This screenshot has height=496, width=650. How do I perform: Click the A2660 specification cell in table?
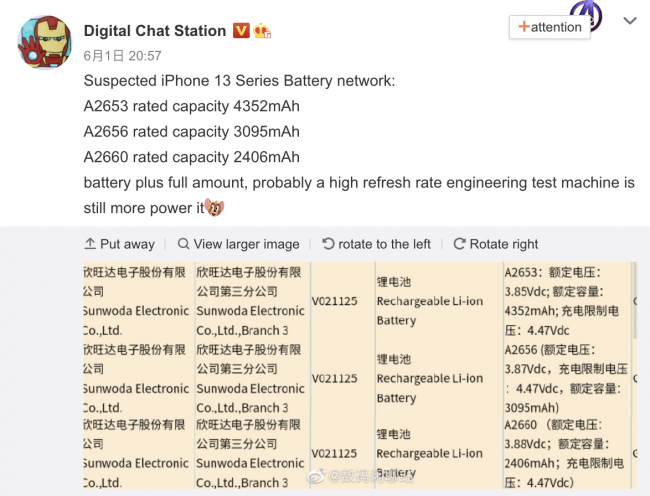pos(564,453)
